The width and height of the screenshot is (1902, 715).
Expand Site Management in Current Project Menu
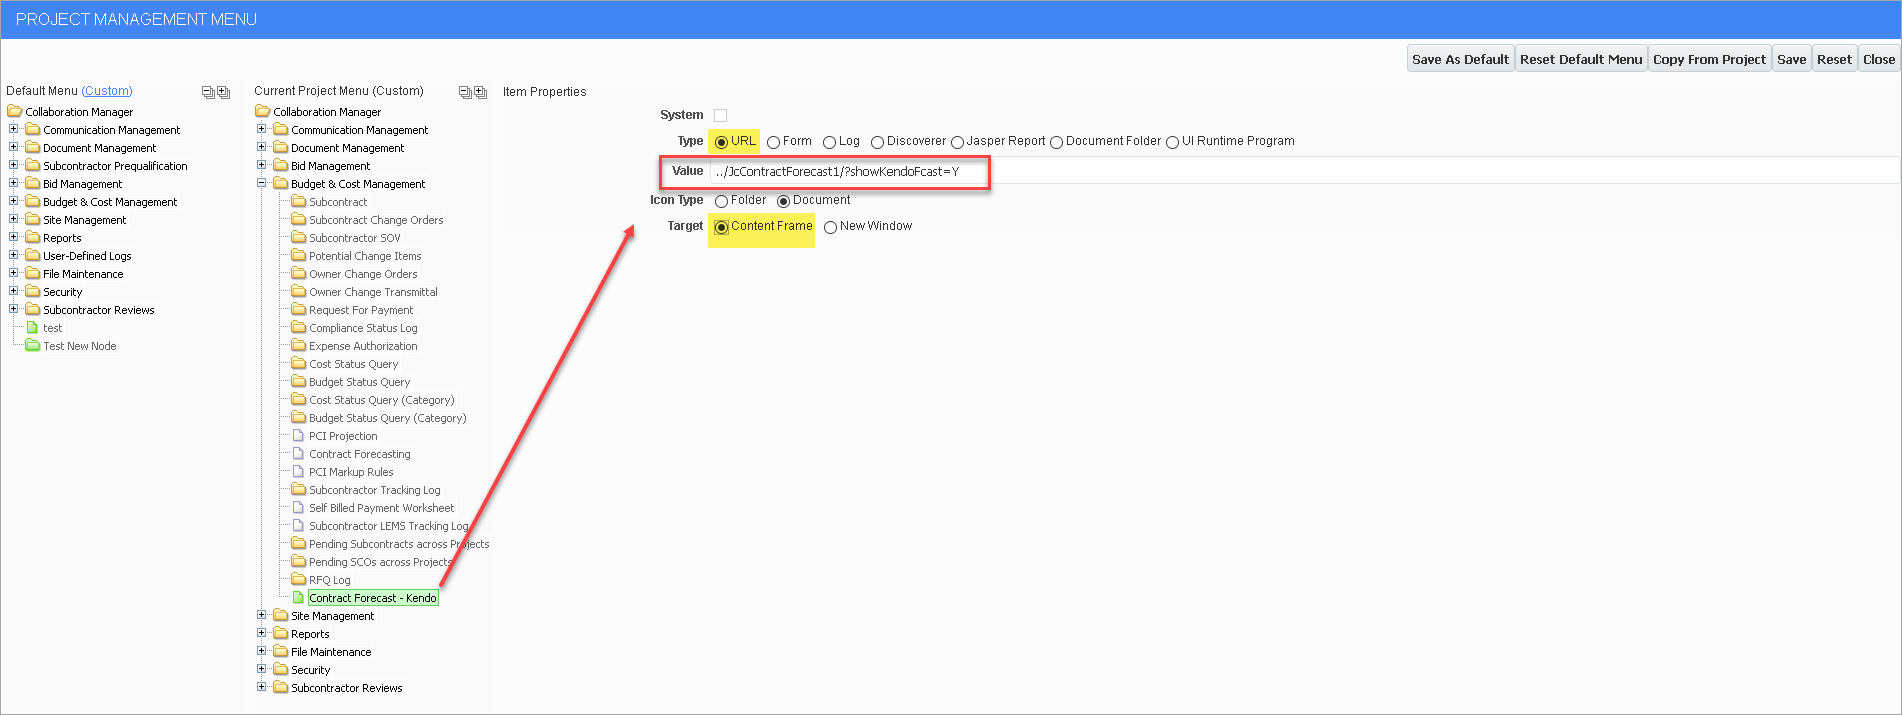click(x=262, y=616)
